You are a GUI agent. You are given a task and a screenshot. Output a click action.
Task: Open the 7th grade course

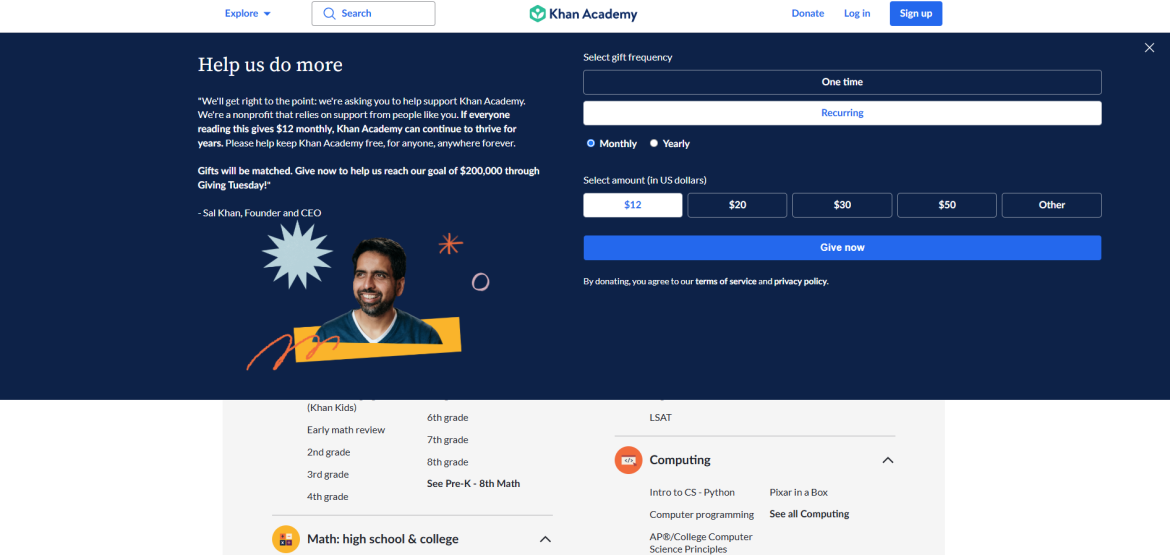click(x=448, y=440)
